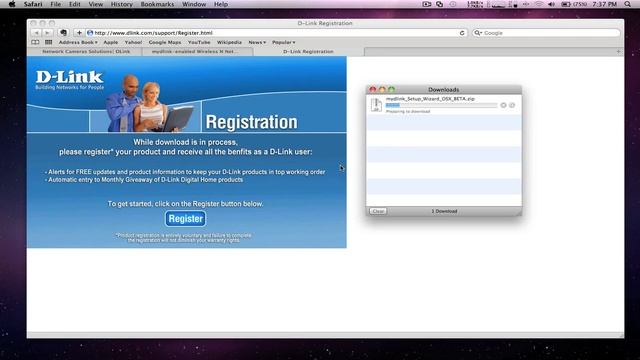The width and height of the screenshot is (640, 360).
Task: Open the Google Maps bookmark link
Action: (165, 42)
